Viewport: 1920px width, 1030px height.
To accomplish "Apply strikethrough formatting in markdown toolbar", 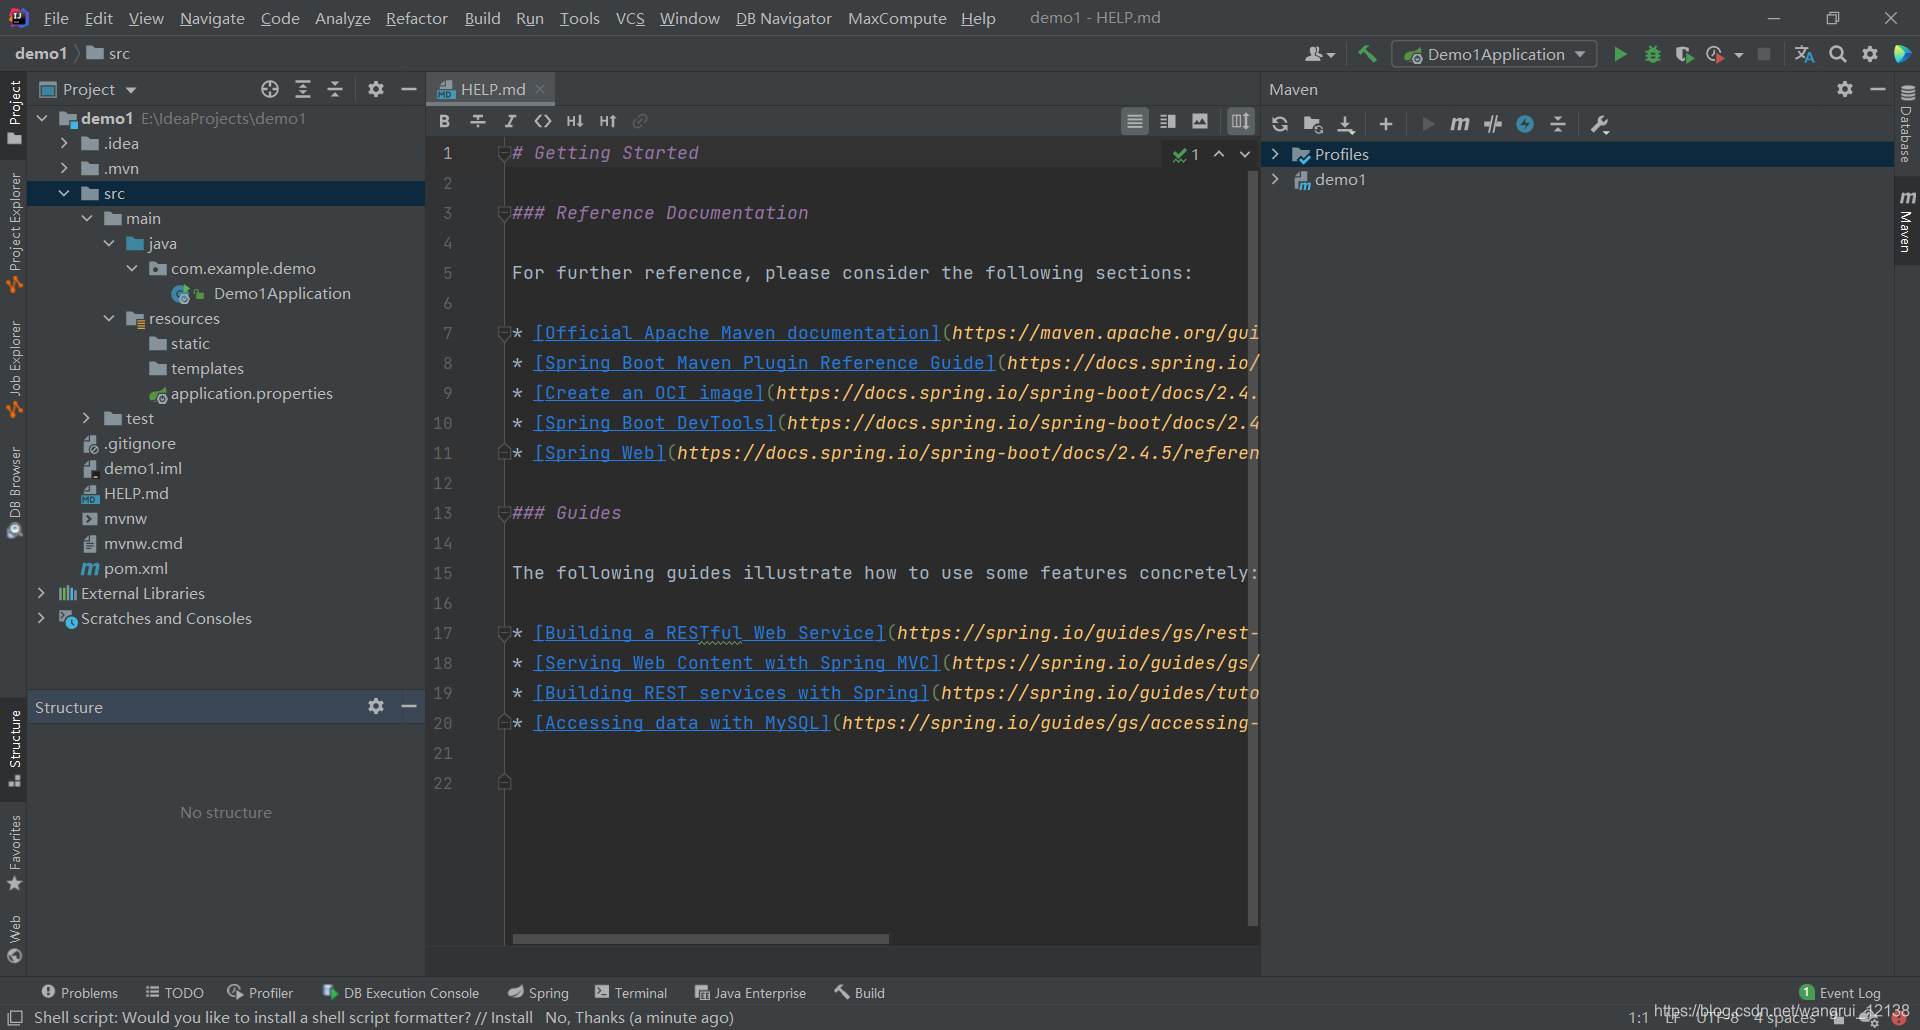I will (478, 121).
